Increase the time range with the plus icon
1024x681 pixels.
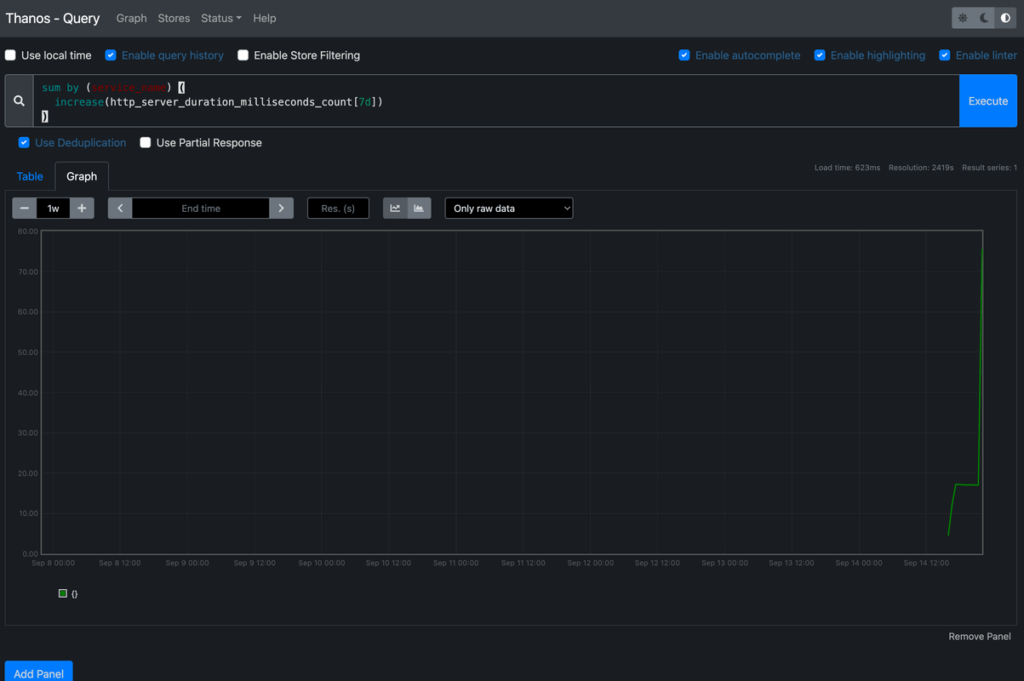tap(82, 208)
